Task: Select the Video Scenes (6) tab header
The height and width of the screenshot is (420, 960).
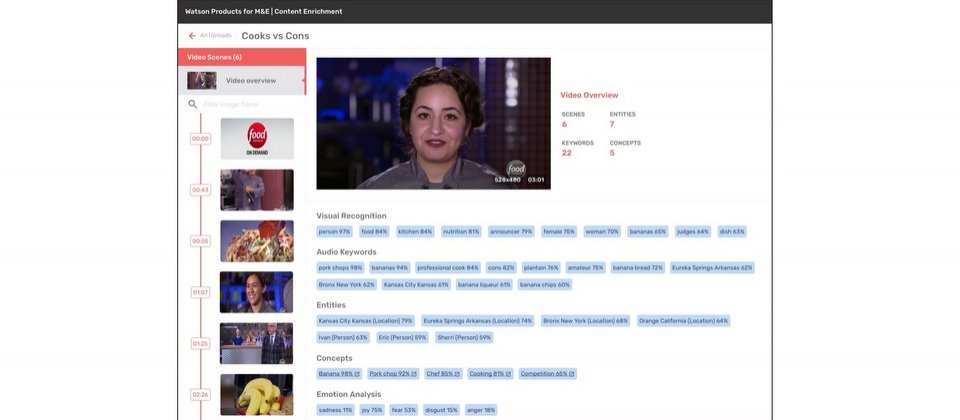Action: tap(242, 57)
